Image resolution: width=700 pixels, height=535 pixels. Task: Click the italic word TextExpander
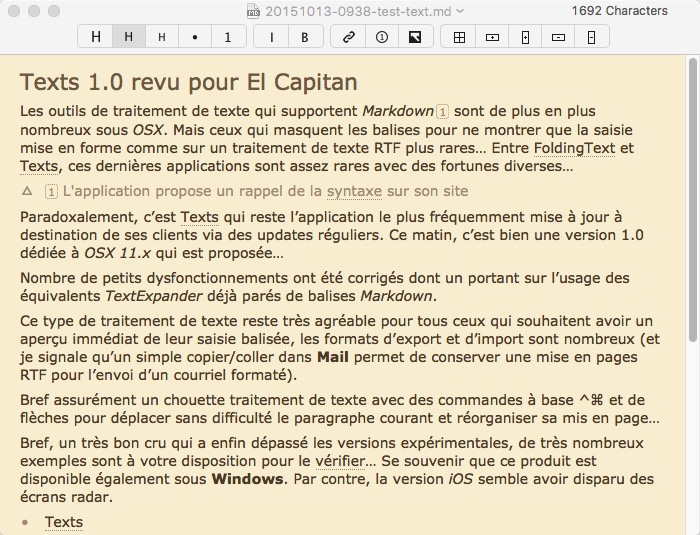[154, 296]
